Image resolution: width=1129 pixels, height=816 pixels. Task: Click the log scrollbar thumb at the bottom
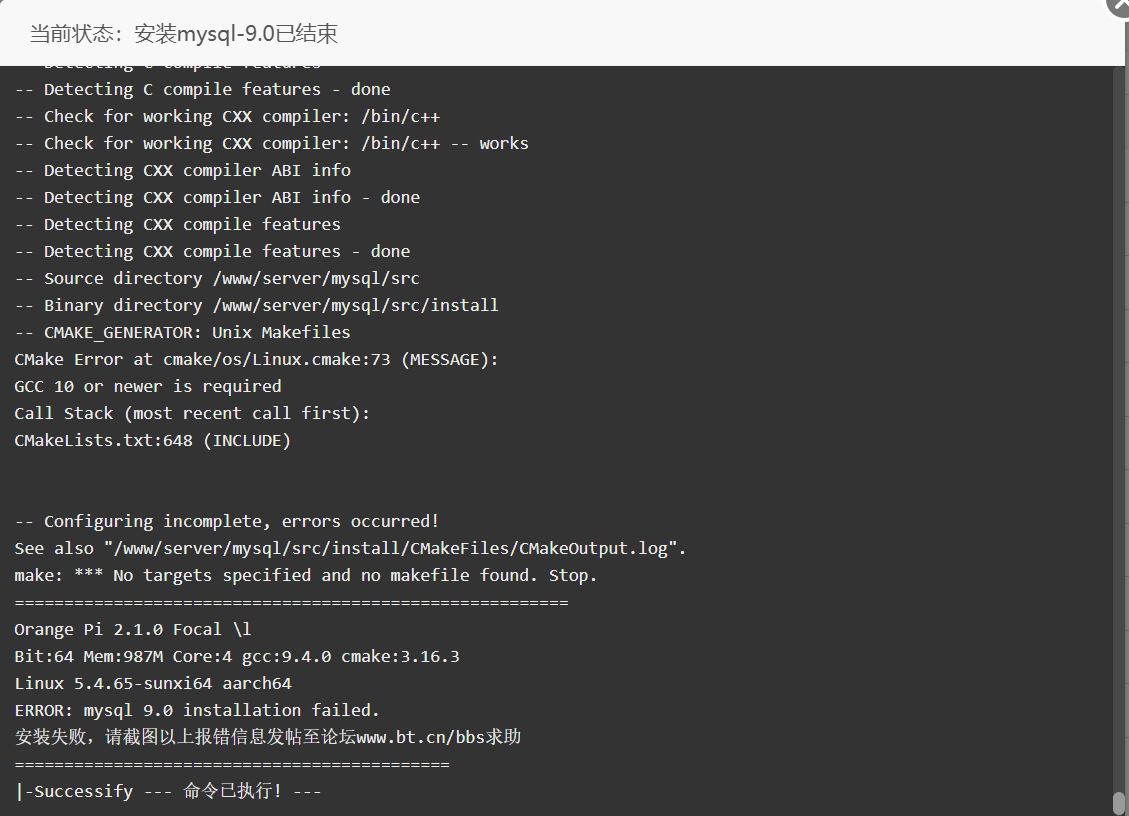(x=1118, y=802)
